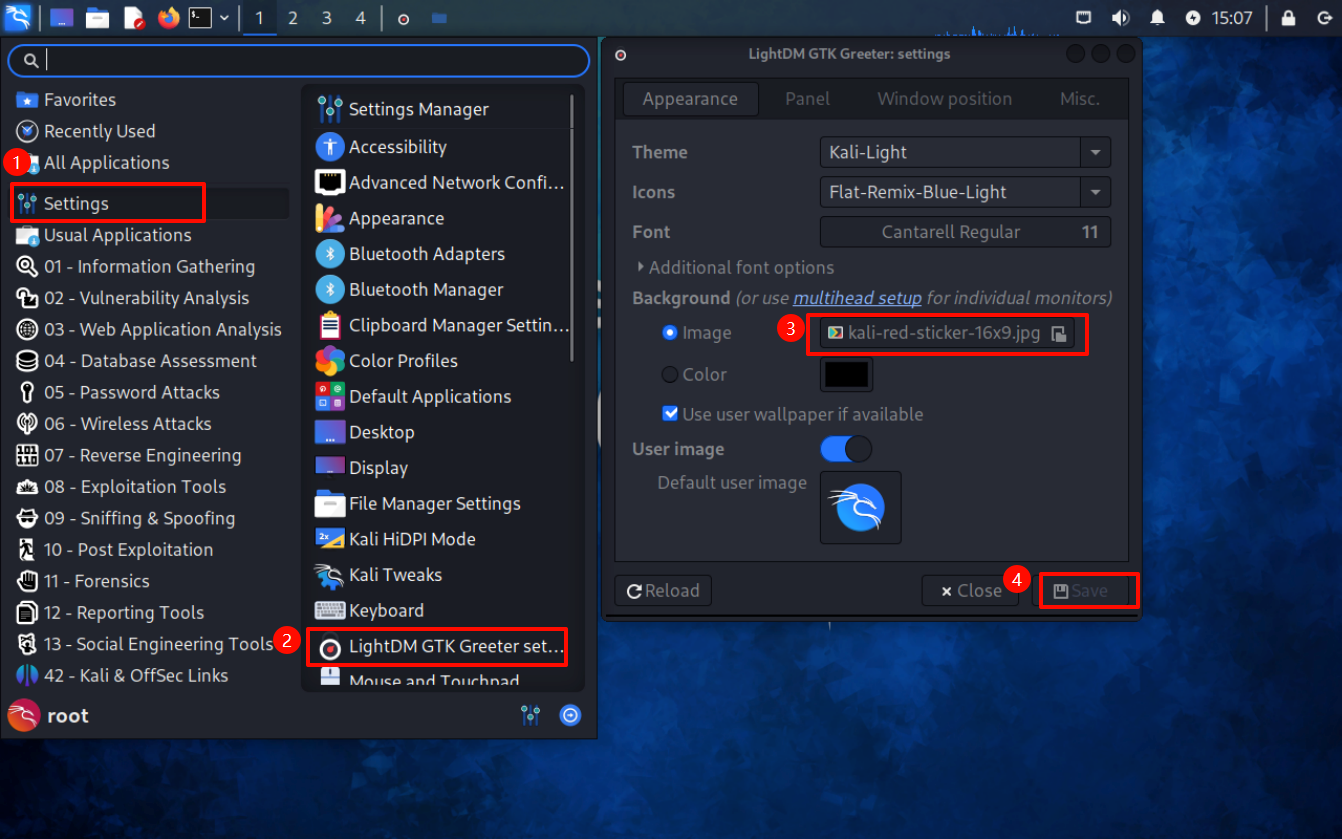This screenshot has height=839, width=1342.
Task: Click the Reload button
Action: click(662, 591)
